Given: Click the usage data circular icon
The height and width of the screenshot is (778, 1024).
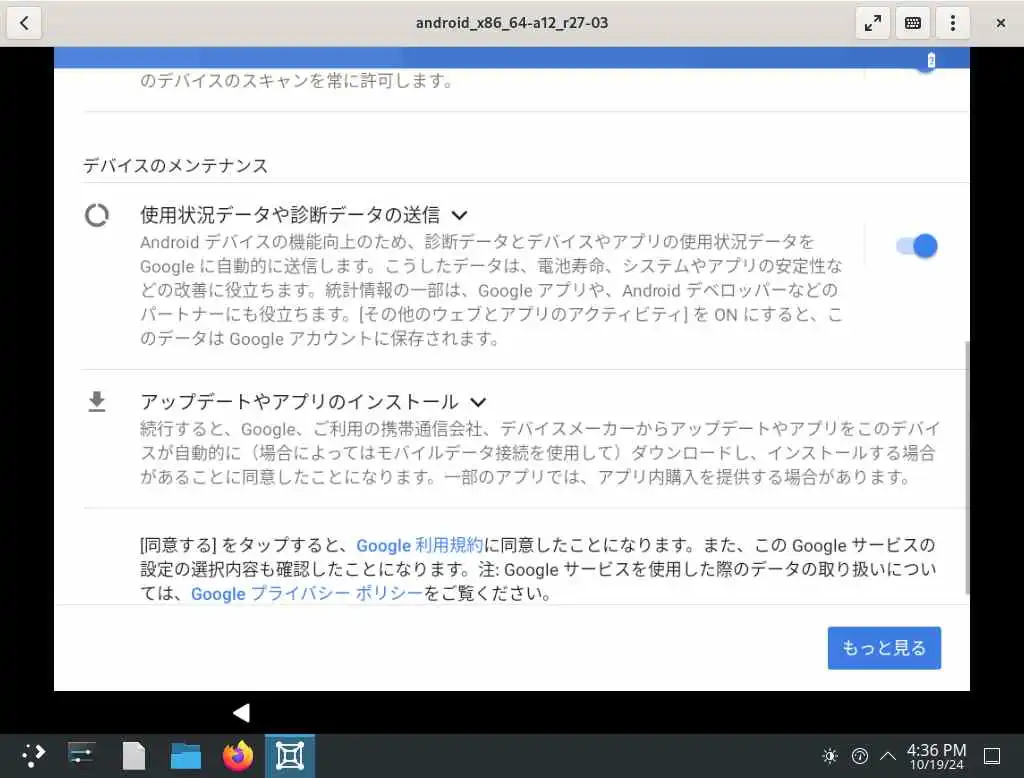Looking at the screenshot, I should tap(97, 216).
